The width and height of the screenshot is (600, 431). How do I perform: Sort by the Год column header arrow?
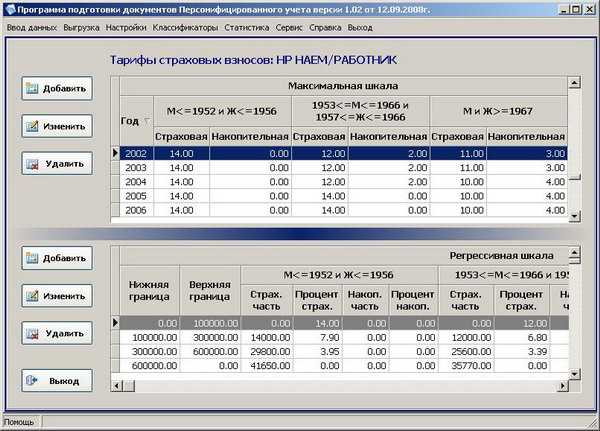[147, 121]
